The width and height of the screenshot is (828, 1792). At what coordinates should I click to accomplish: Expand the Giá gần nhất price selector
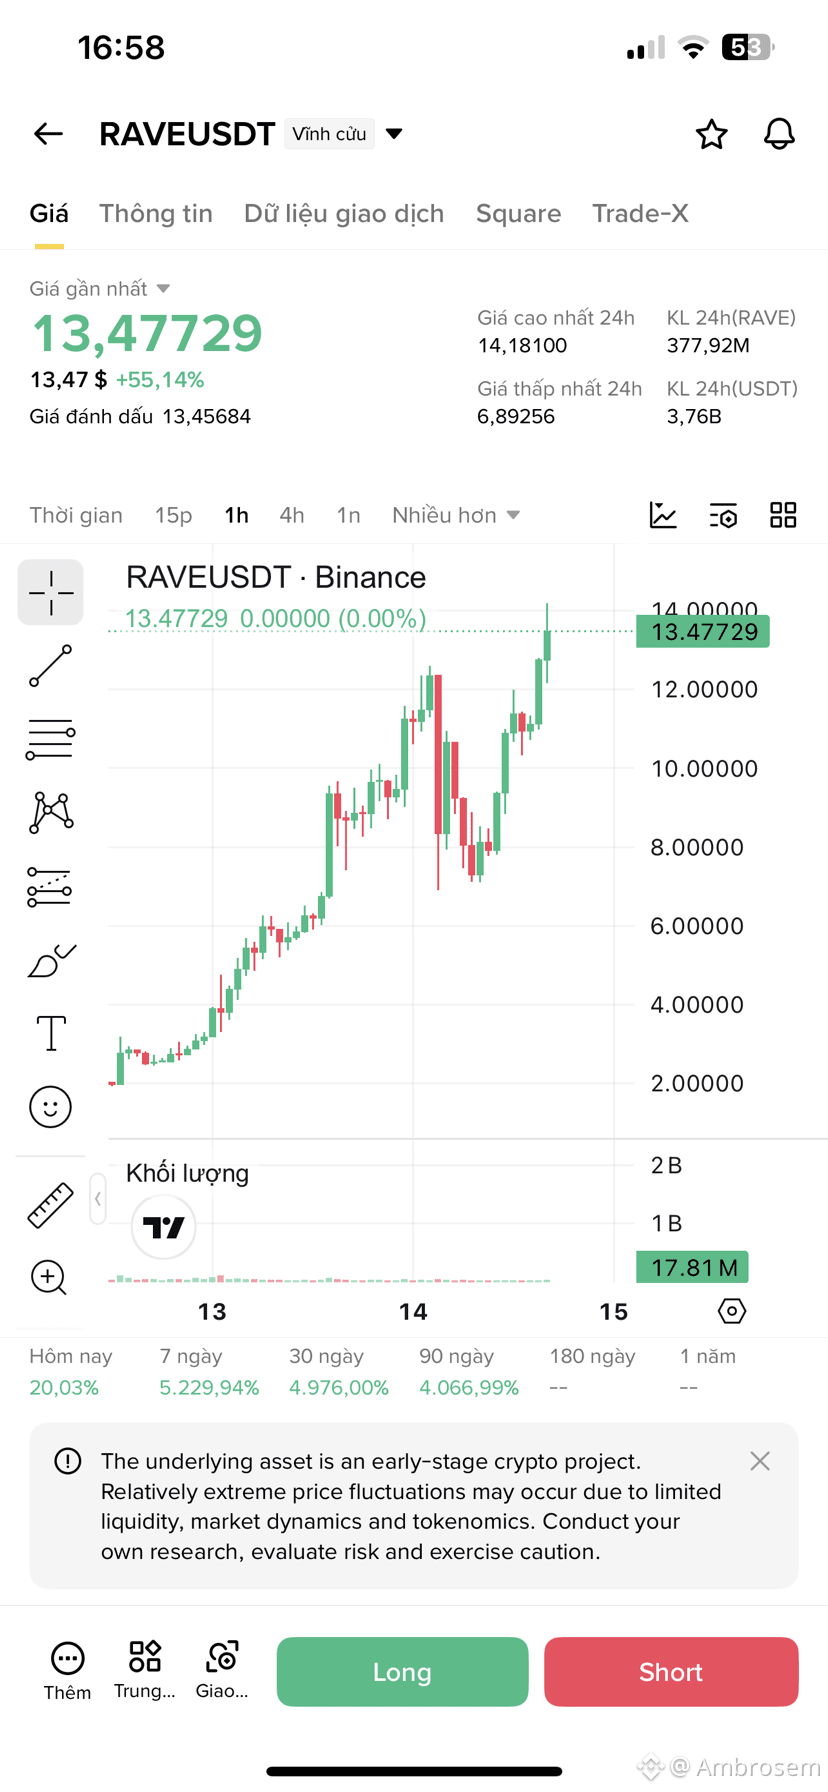point(100,289)
